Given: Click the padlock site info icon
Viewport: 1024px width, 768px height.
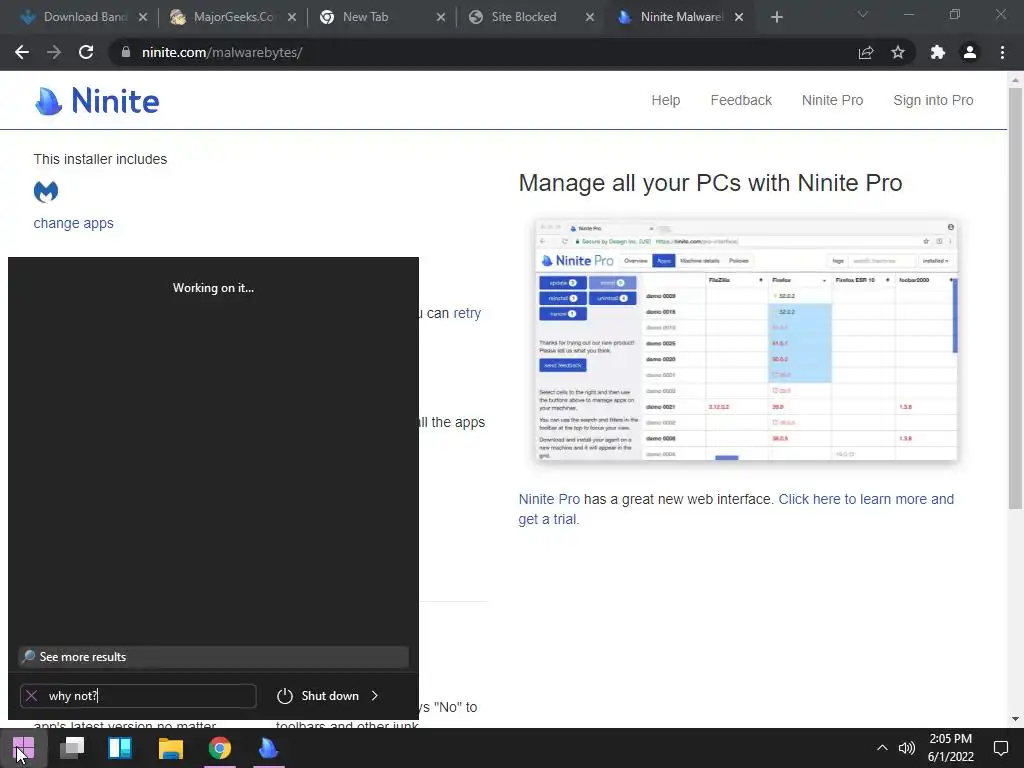Looking at the screenshot, I should [125, 52].
